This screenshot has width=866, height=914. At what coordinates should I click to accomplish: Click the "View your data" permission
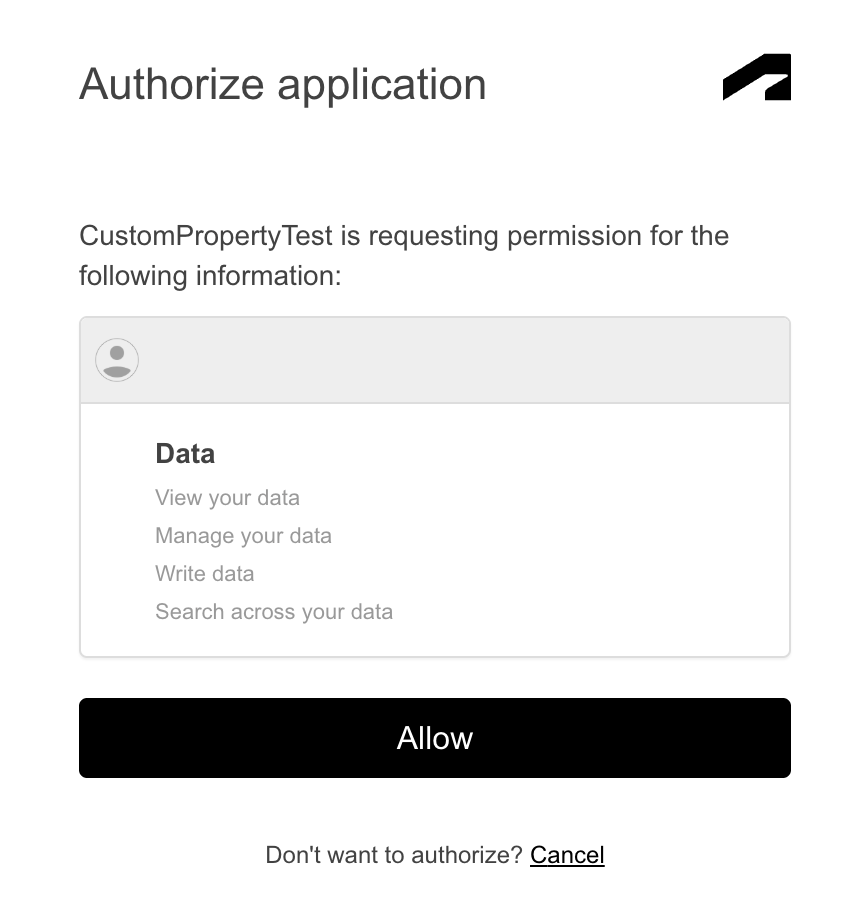tap(227, 498)
